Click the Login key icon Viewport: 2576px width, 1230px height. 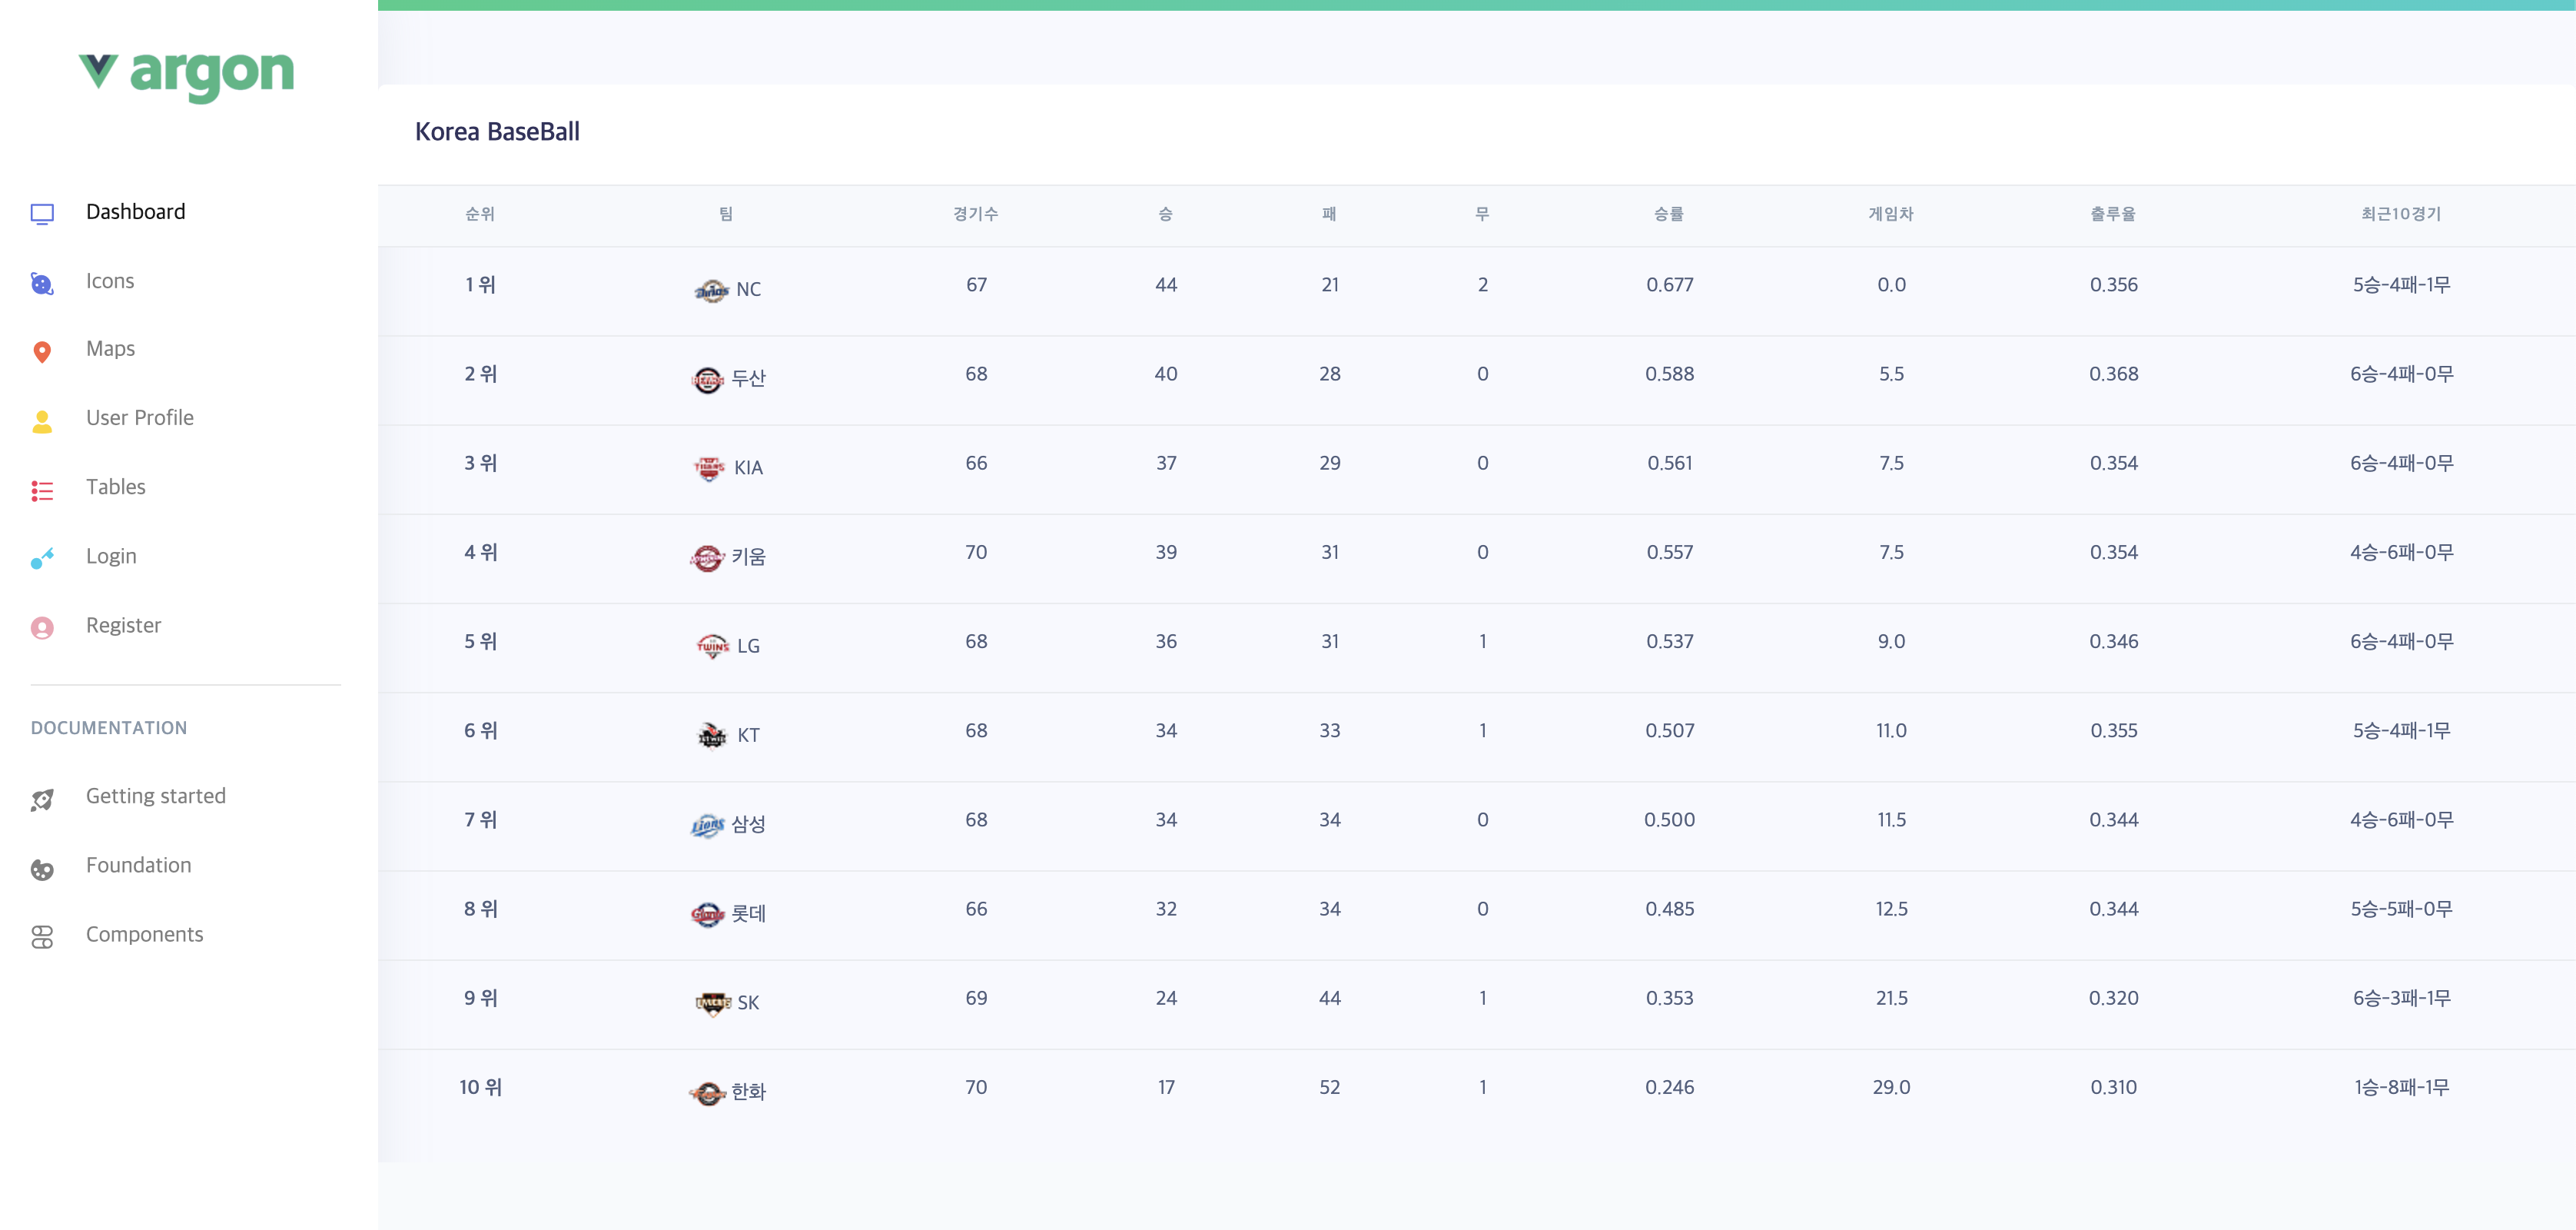coord(42,558)
